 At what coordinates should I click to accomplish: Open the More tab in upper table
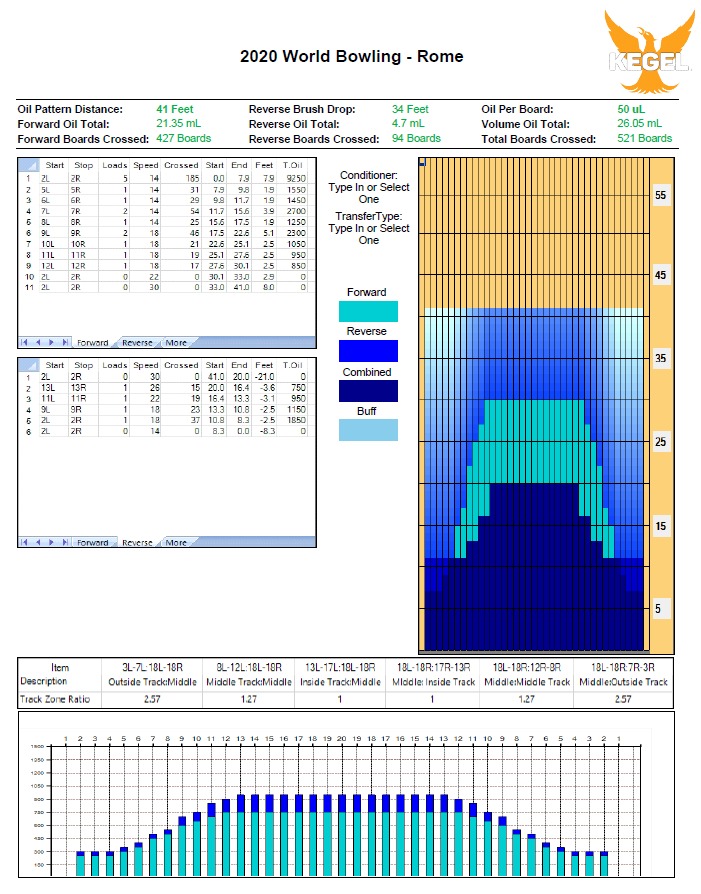point(176,342)
